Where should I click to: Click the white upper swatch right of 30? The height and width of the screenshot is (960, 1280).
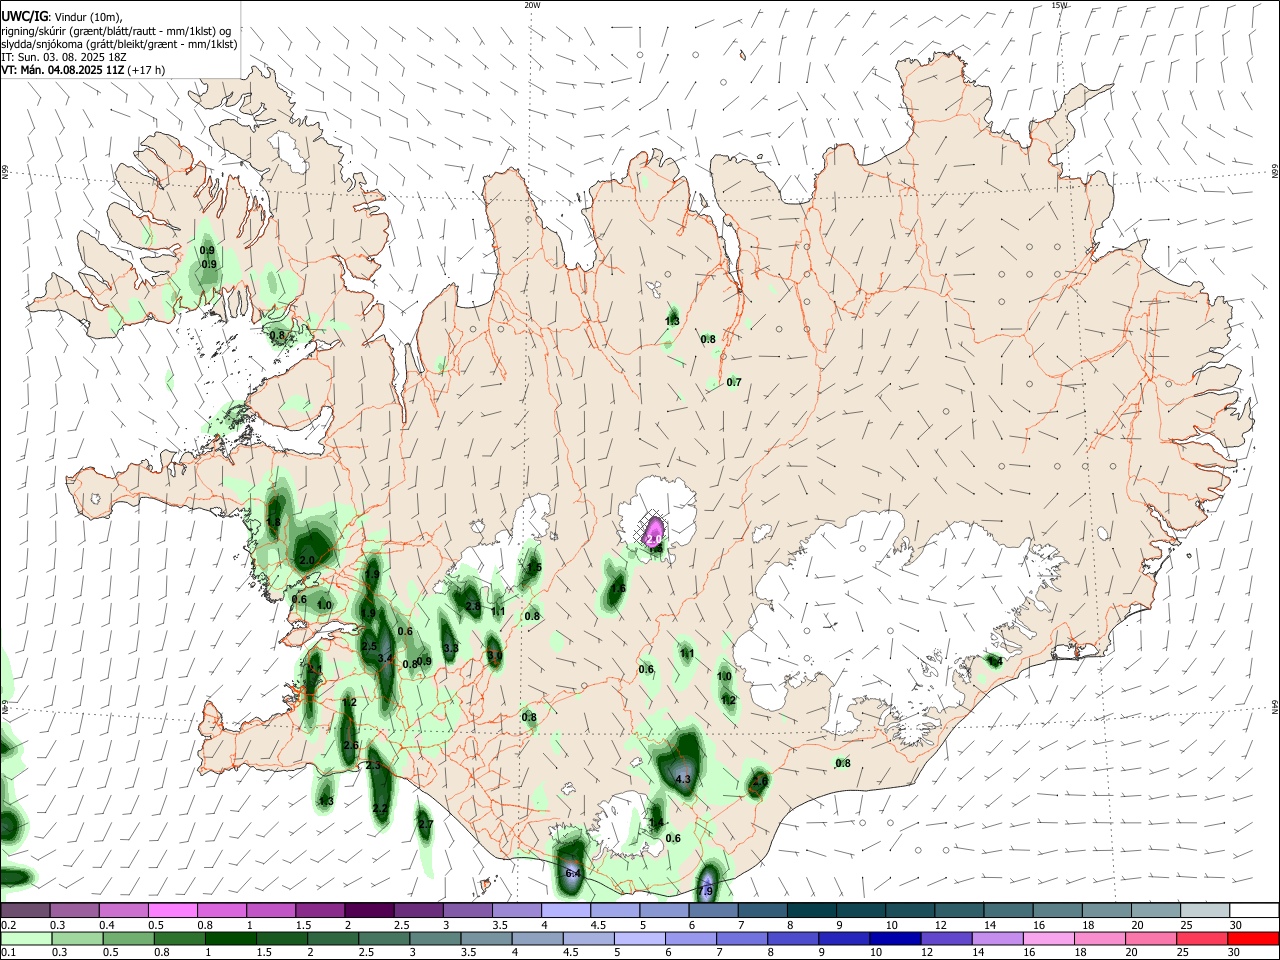pos(1252,910)
